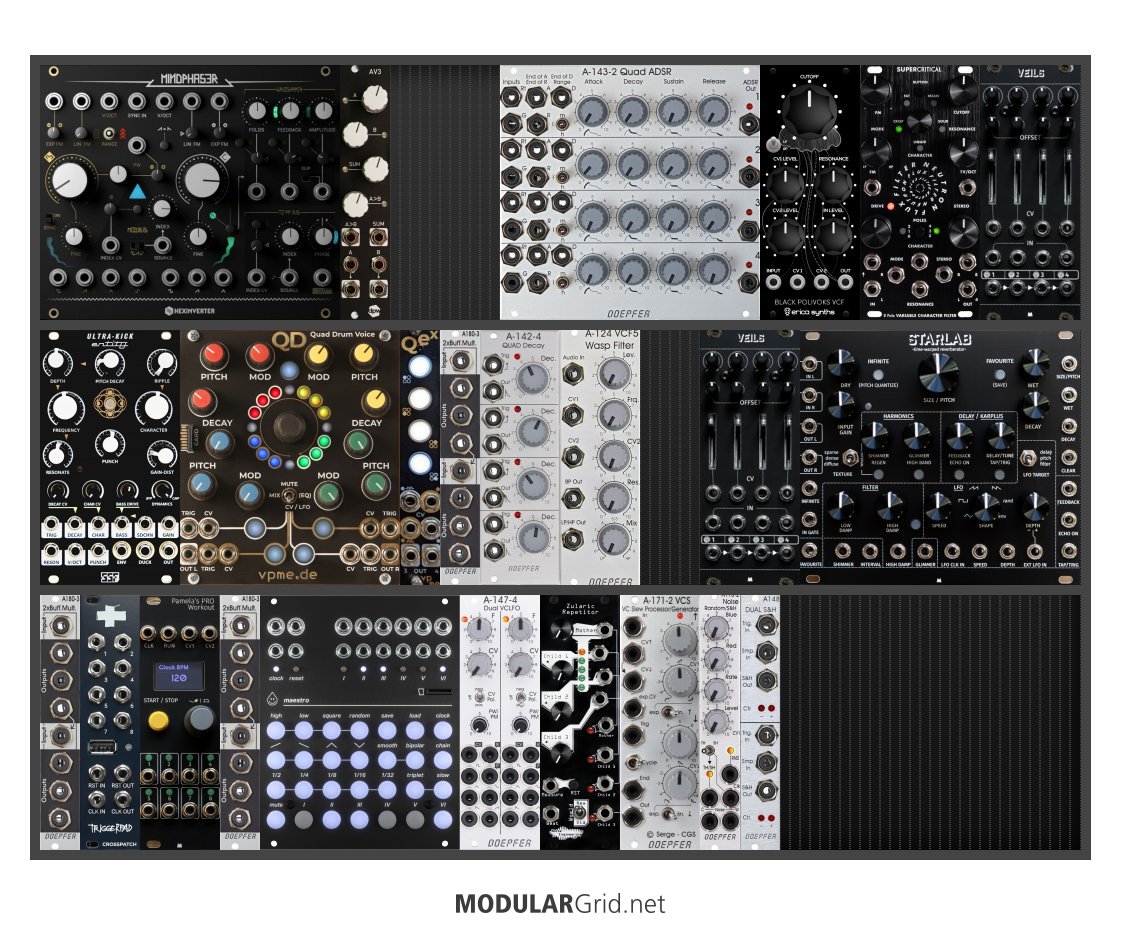Screen dimensions: 1121x925
Task: Select the 'square' waveform button on maestro
Action: pyautogui.click(x=332, y=731)
